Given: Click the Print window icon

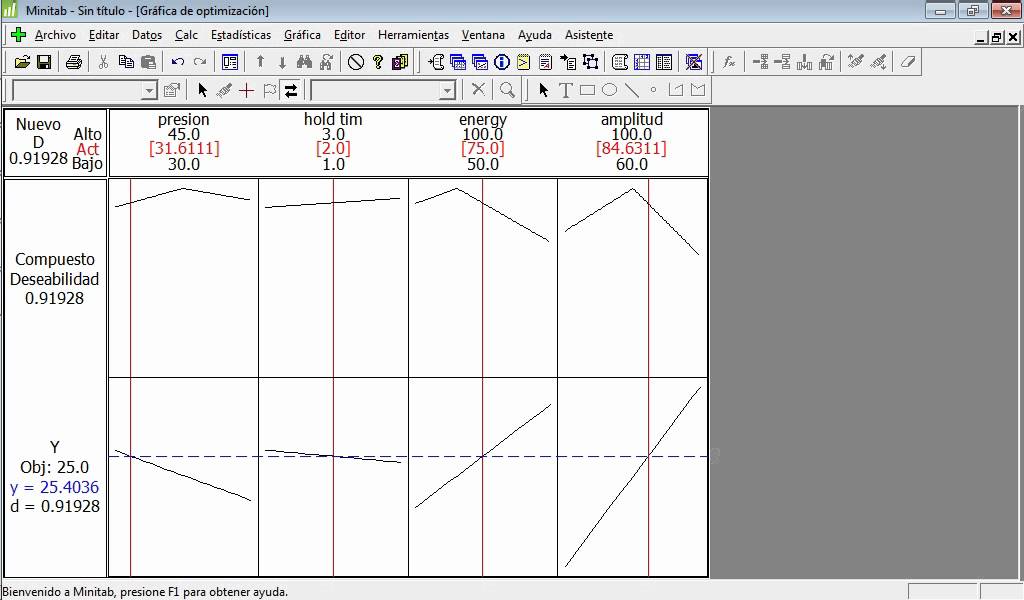Looking at the screenshot, I should (74, 62).
